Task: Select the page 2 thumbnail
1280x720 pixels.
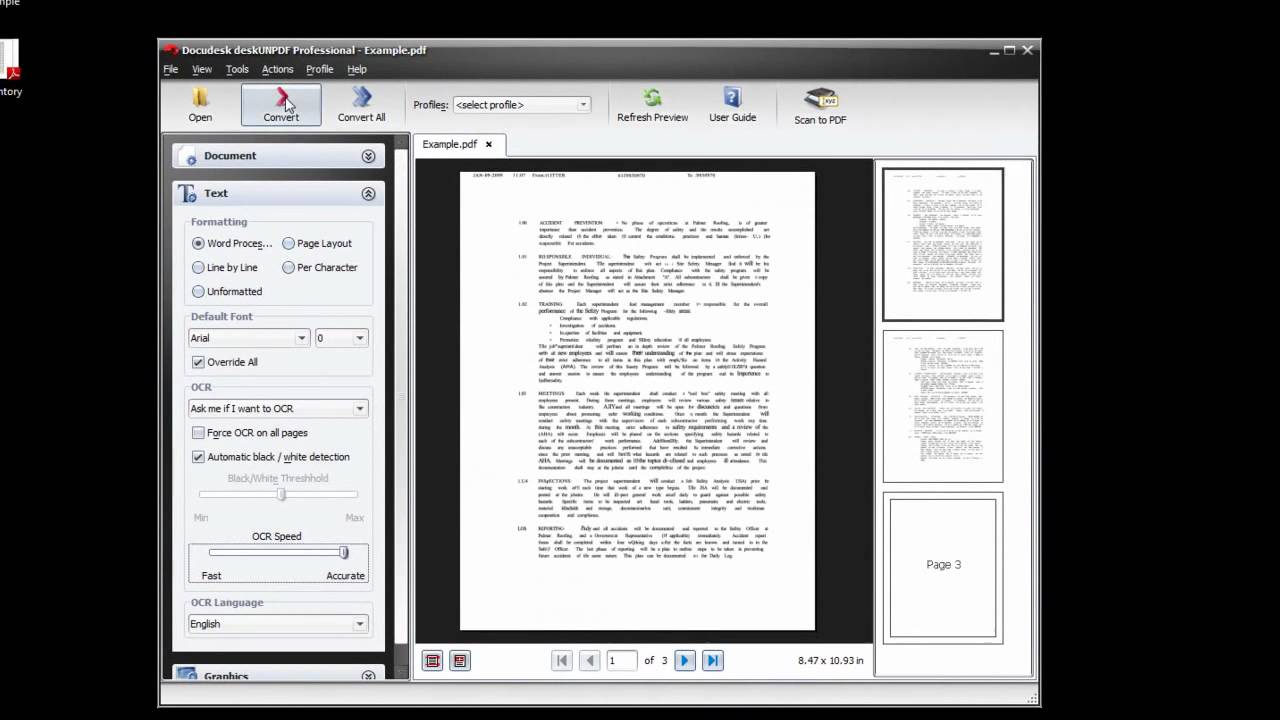Action: pos(942,406)
